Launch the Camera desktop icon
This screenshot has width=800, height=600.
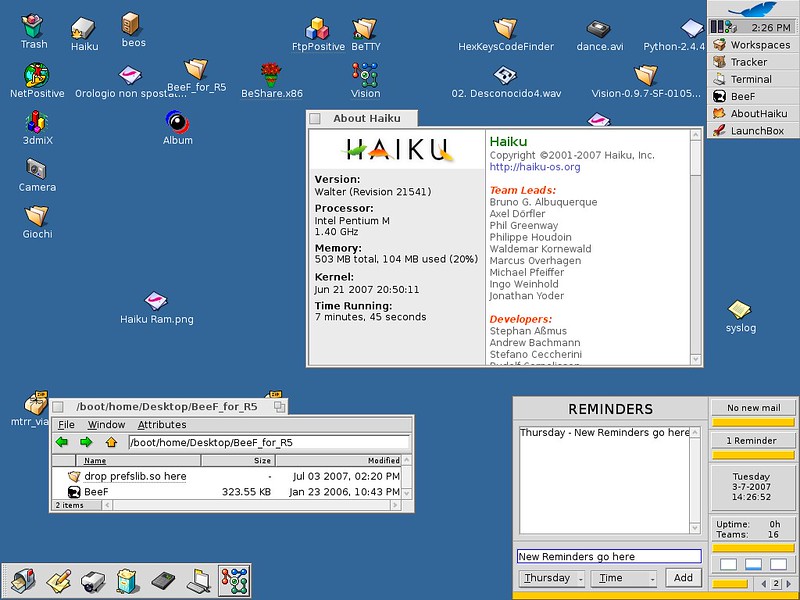(36, 169)
